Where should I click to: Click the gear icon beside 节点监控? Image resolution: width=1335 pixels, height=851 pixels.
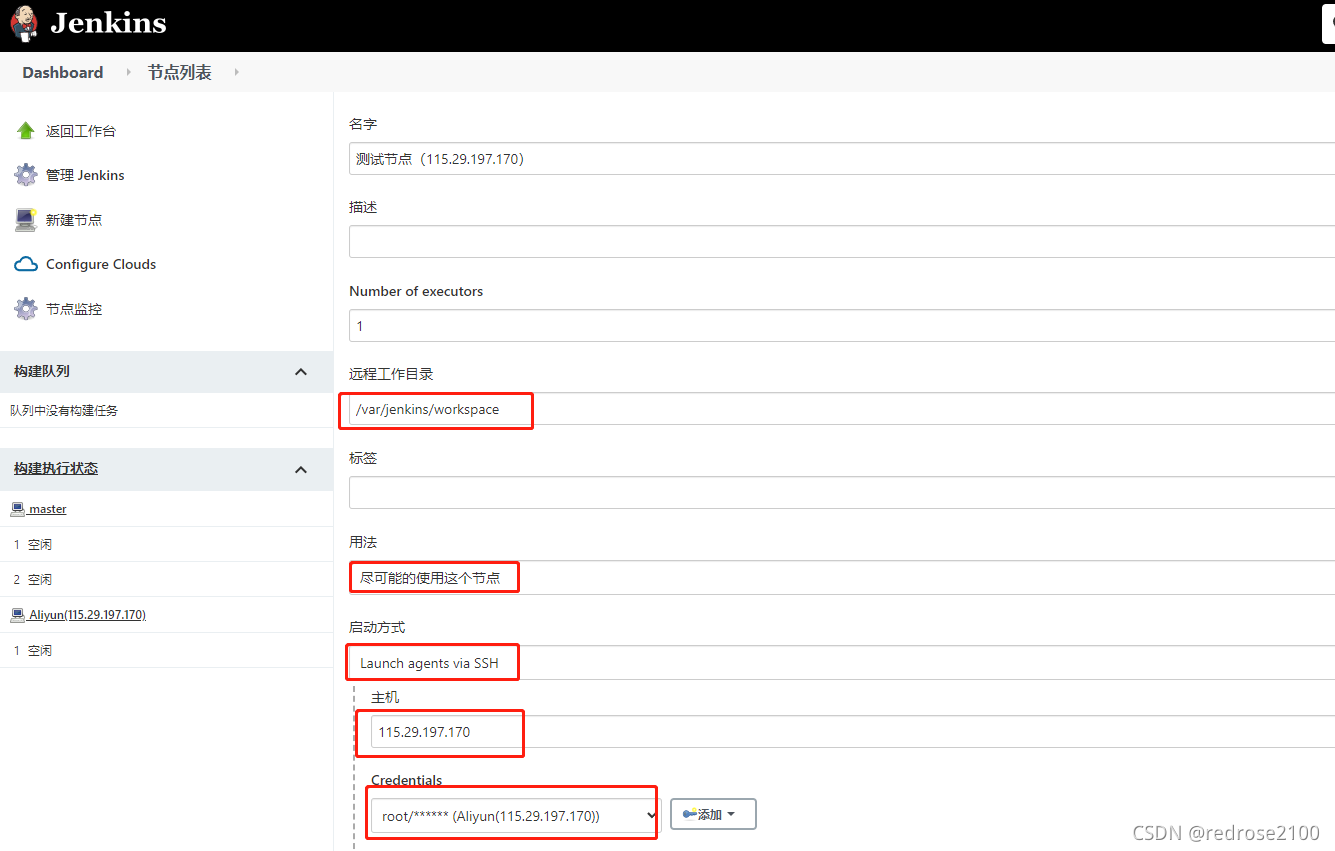(x=26, y=309)
